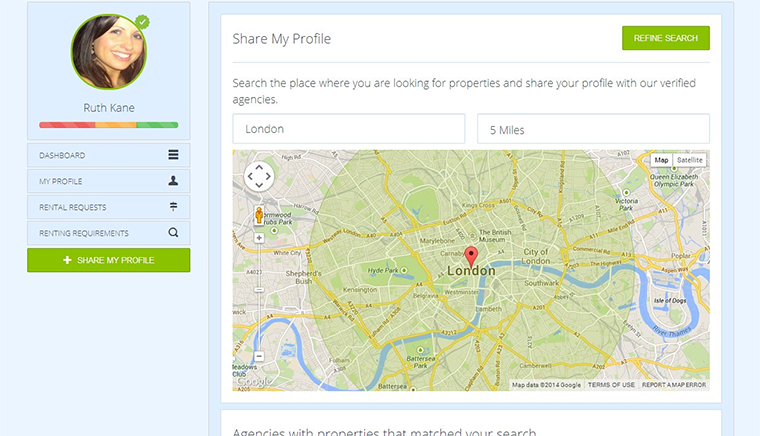
Task: Click 'Kensington' label on map
Action: click(x=360, y=289)
